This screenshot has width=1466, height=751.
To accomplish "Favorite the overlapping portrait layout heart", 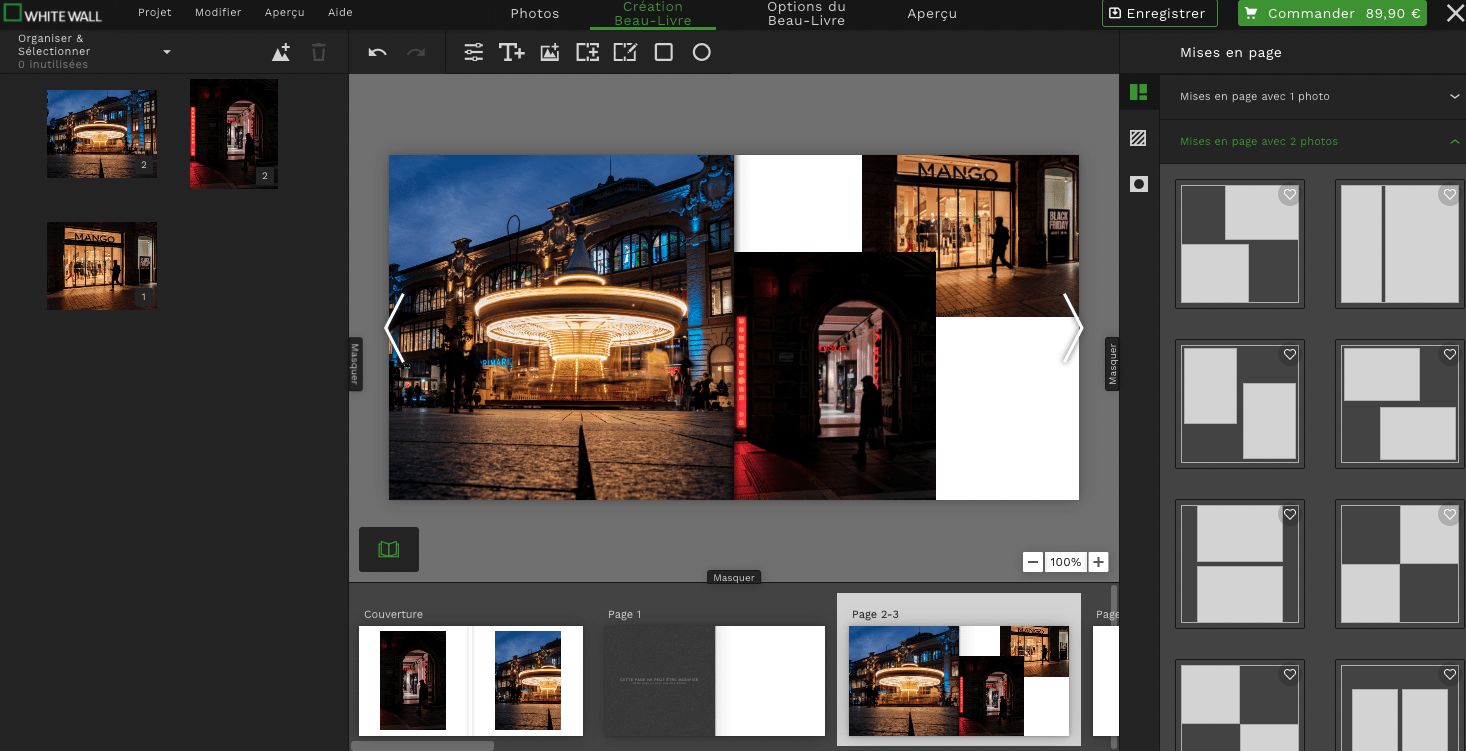I will tap(1290, 355).
